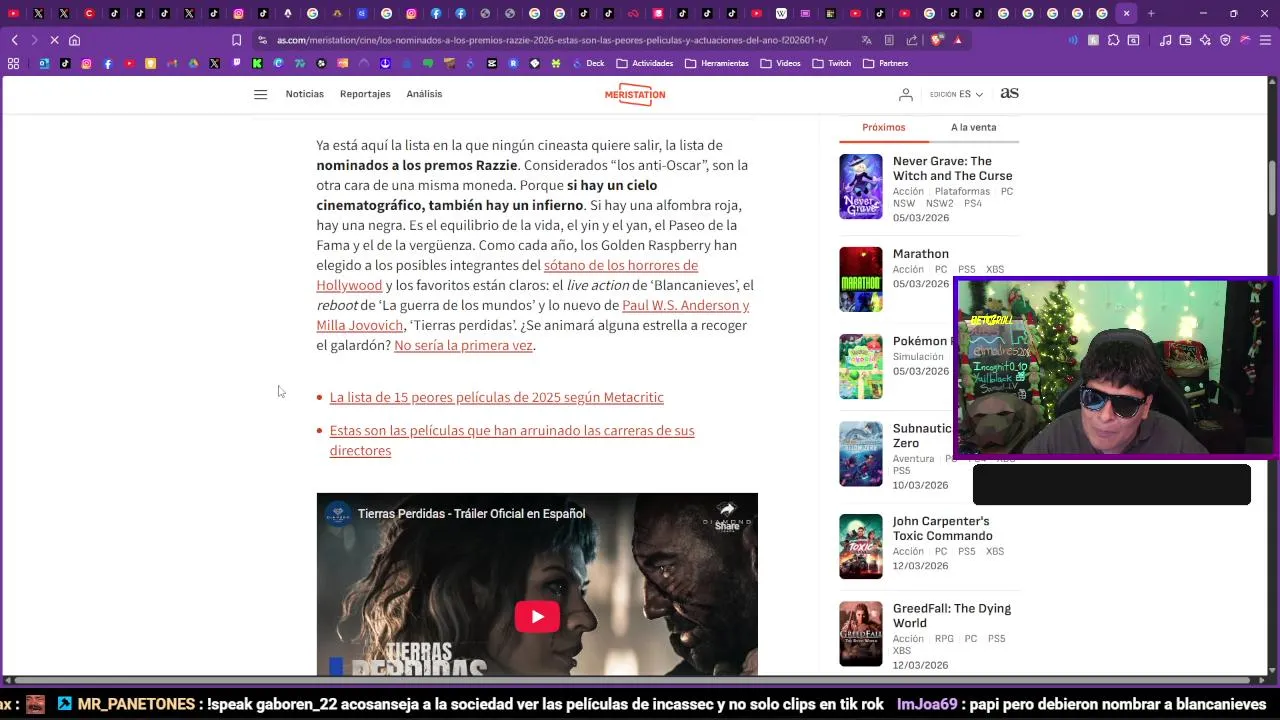Screen dimensions: 1280x720
Task: Open the user account icon on Meristation
Action: point(905,94)
